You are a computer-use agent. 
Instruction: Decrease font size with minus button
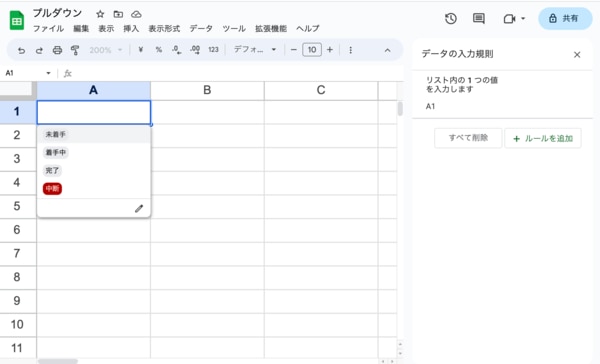294,50
